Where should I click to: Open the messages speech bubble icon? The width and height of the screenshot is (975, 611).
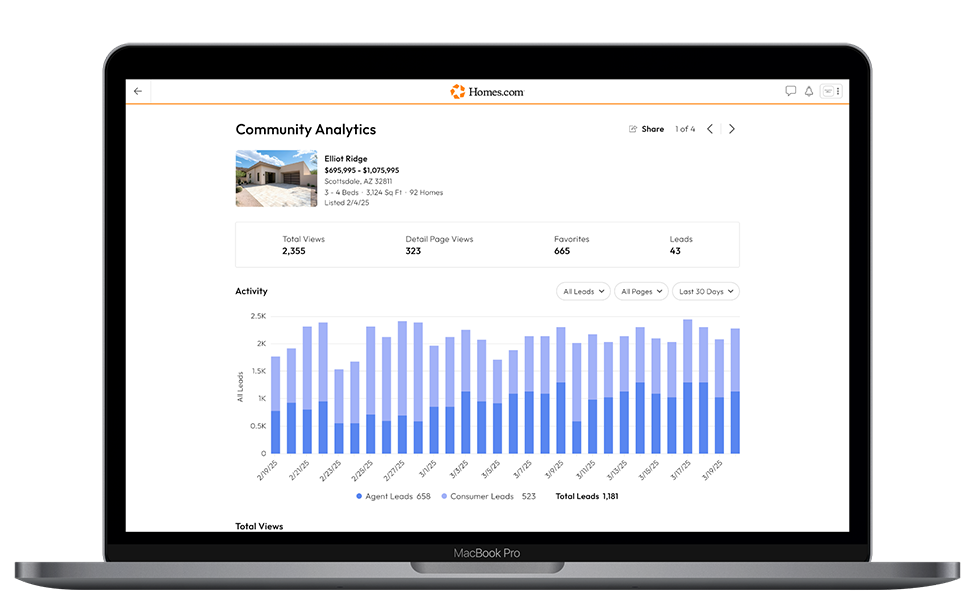coord(792,91)
